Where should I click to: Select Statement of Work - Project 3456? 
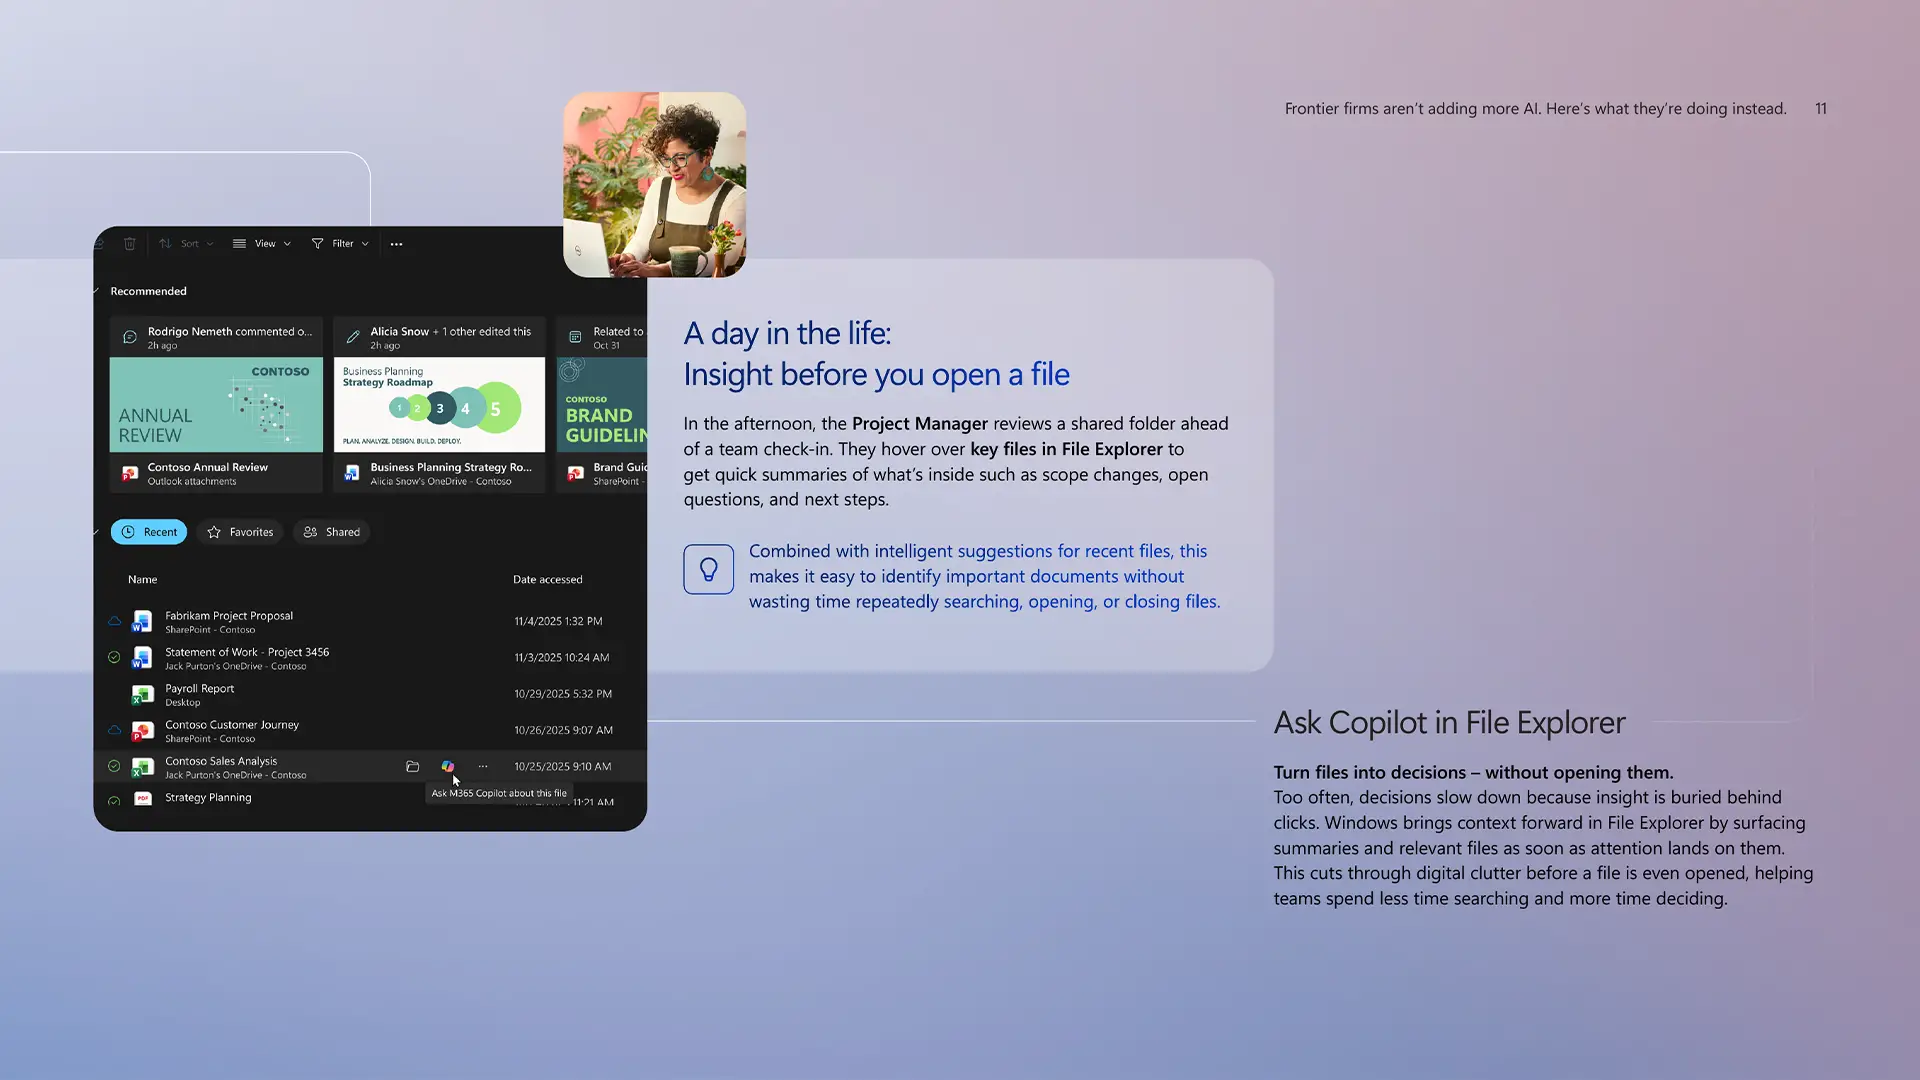pos(247,652)
